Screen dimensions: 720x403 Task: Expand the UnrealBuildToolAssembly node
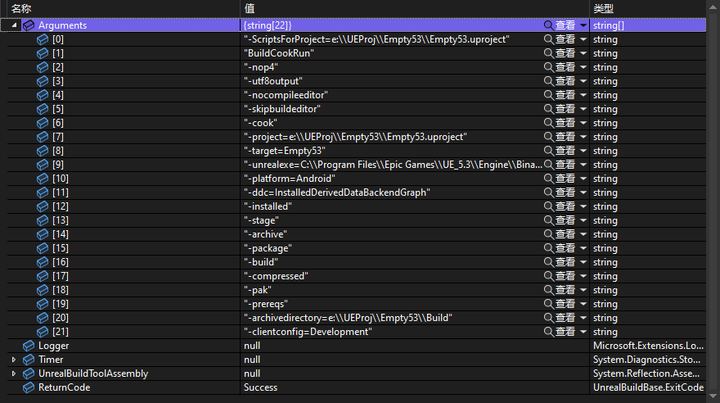[13, 373]
